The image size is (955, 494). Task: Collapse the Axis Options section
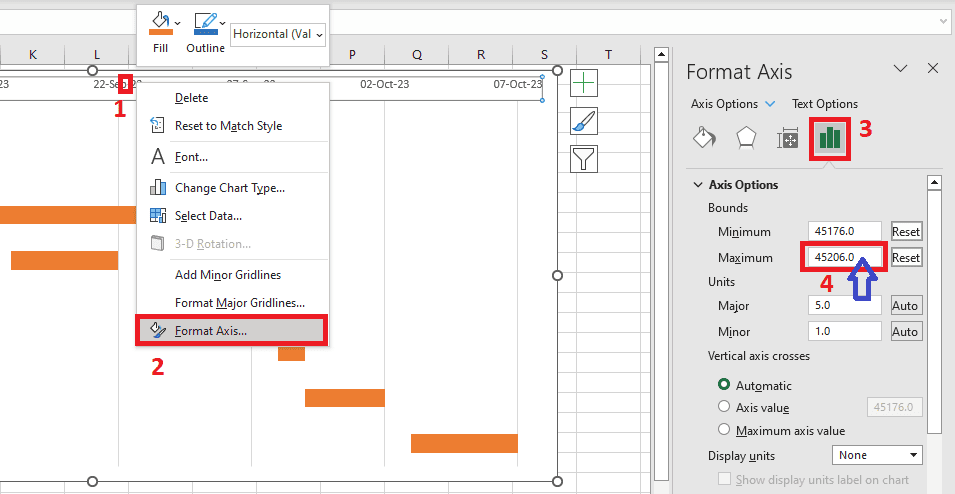click(x=697, y=185)
